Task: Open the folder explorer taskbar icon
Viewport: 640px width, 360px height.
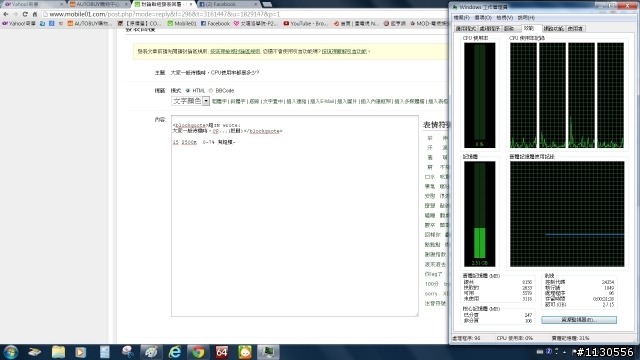Action: [58, 352]
